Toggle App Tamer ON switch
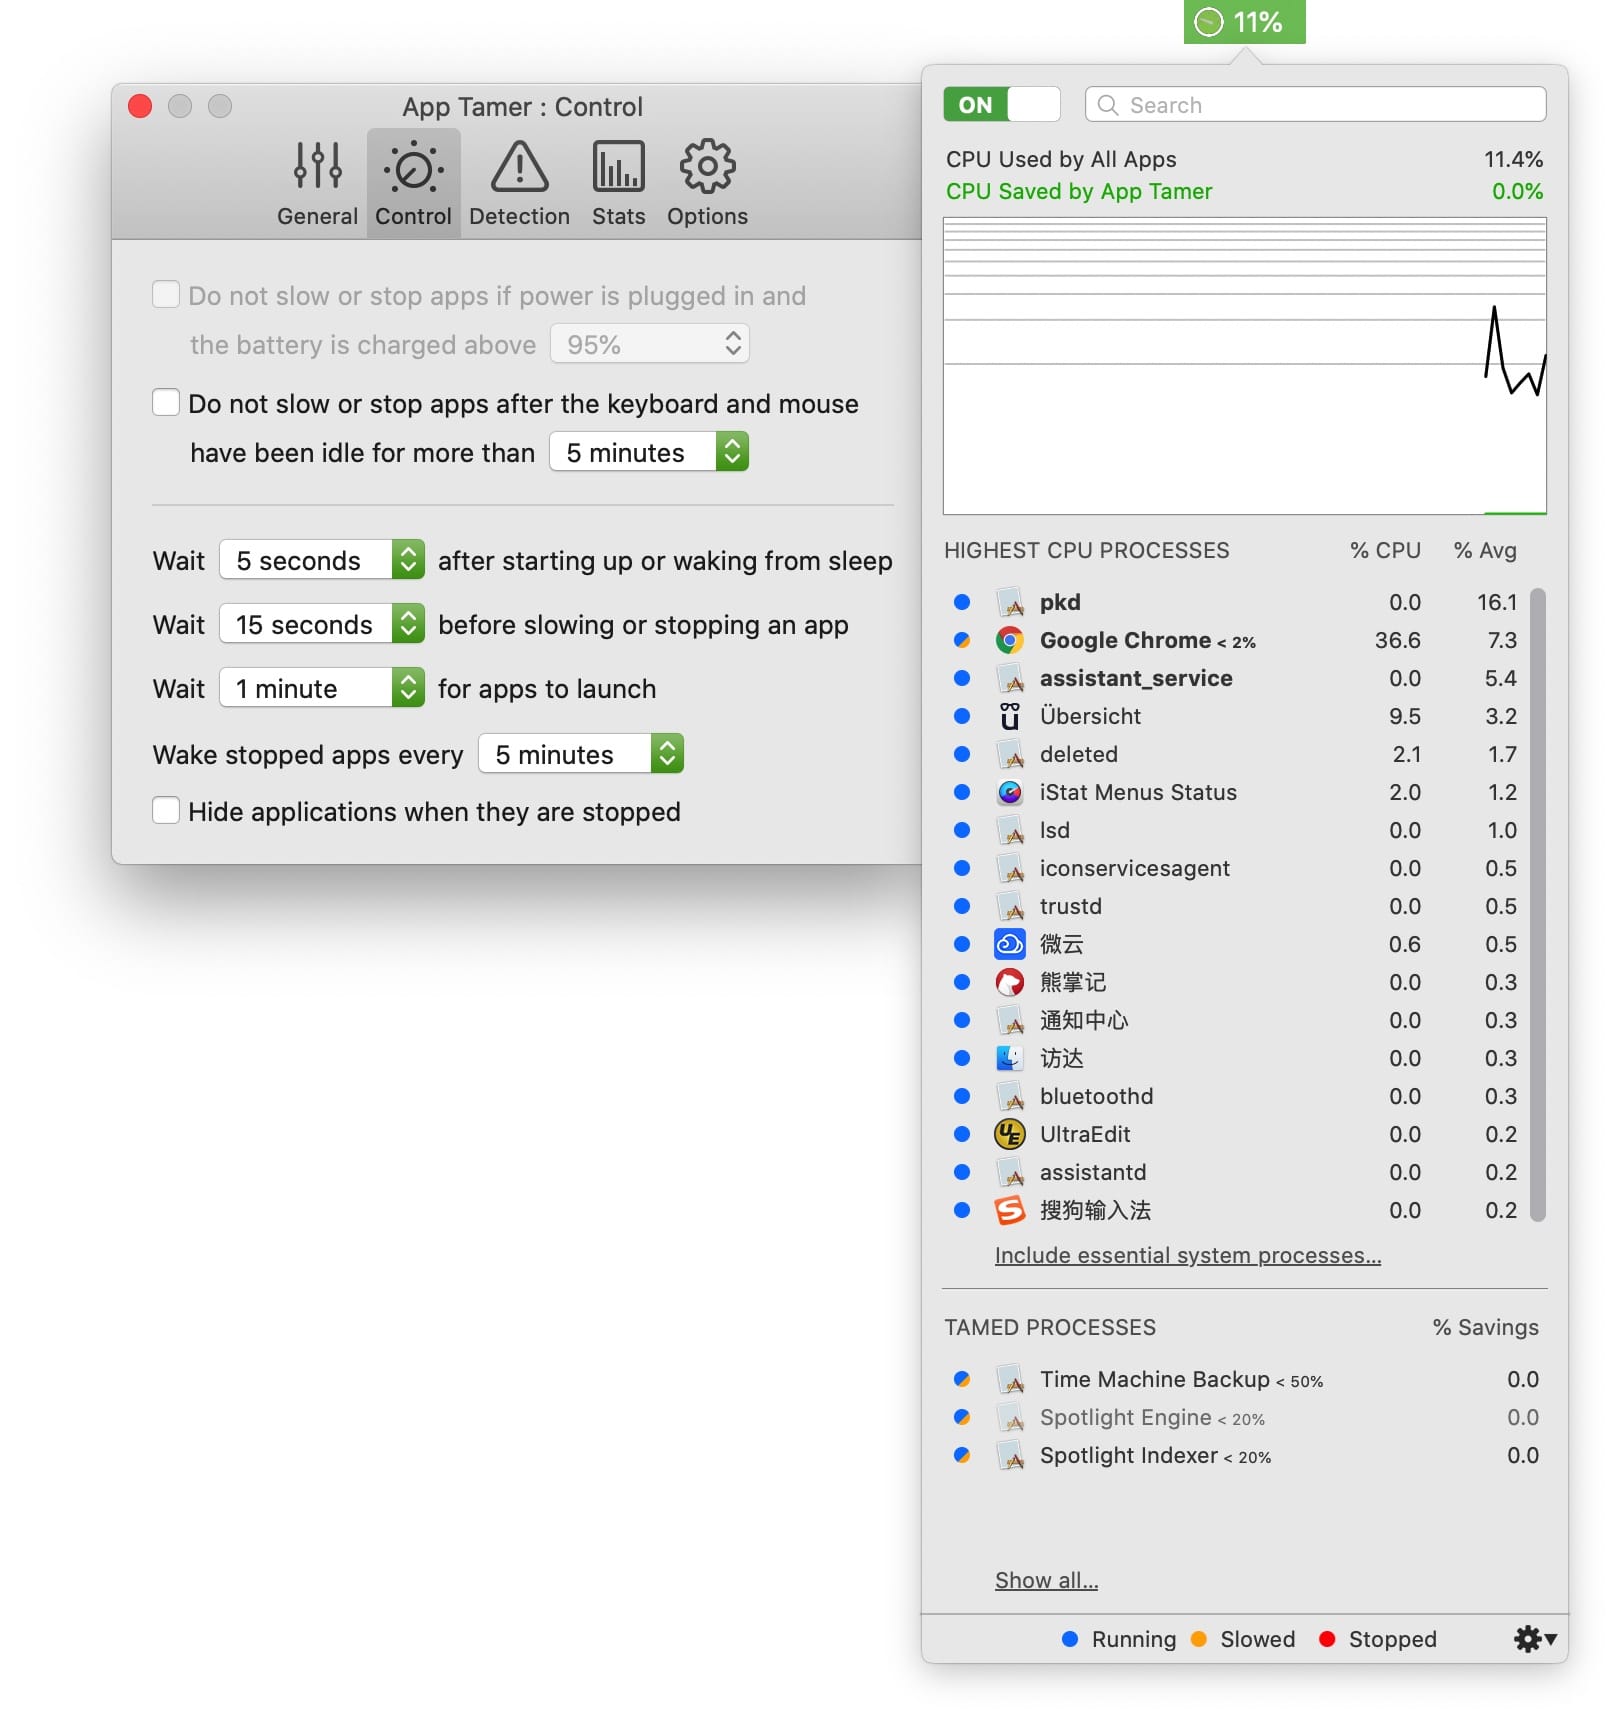 [1001, 105]
